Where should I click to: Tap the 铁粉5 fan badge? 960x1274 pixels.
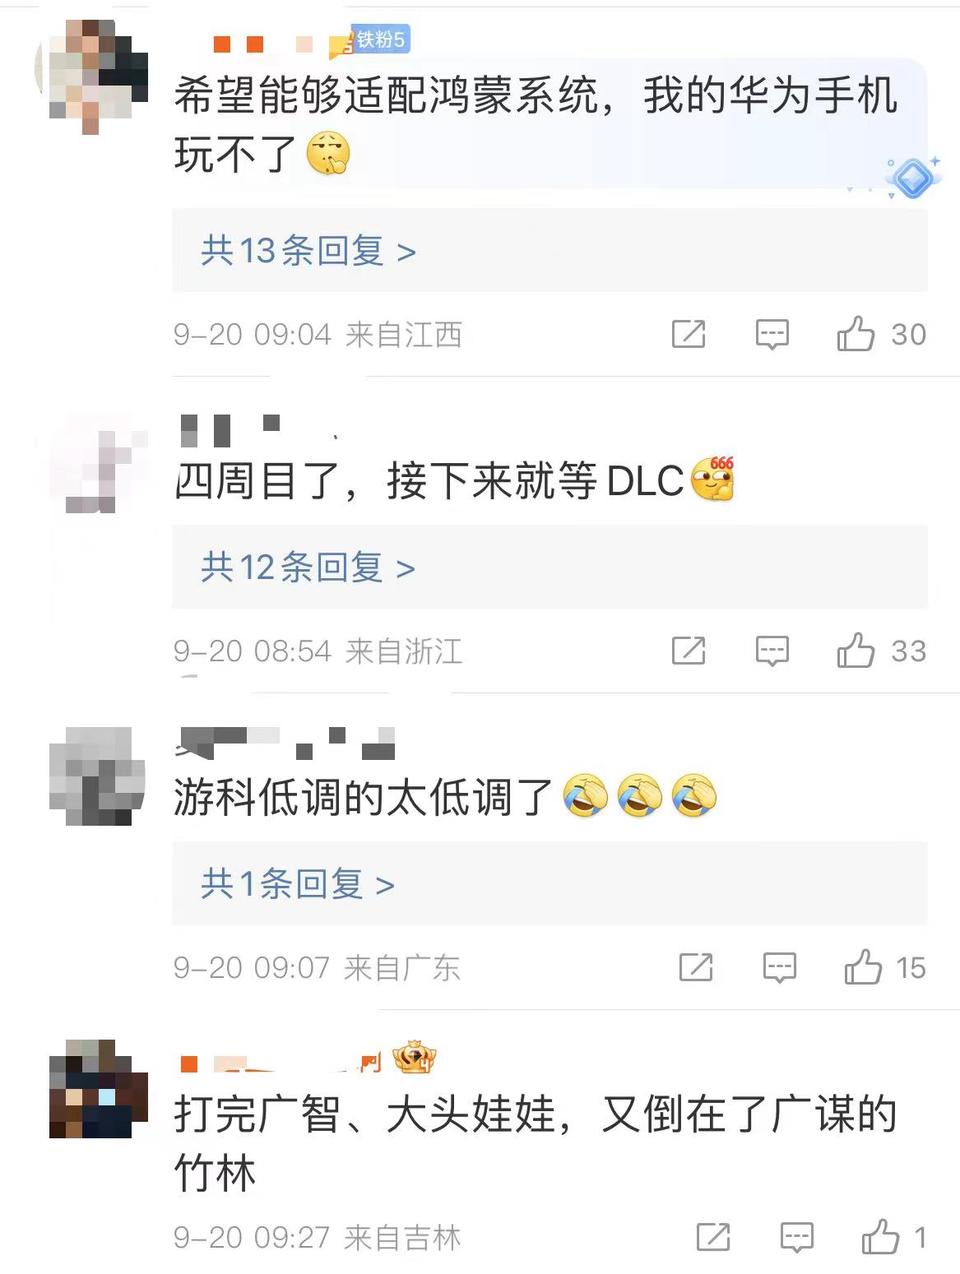click(378, 40)
